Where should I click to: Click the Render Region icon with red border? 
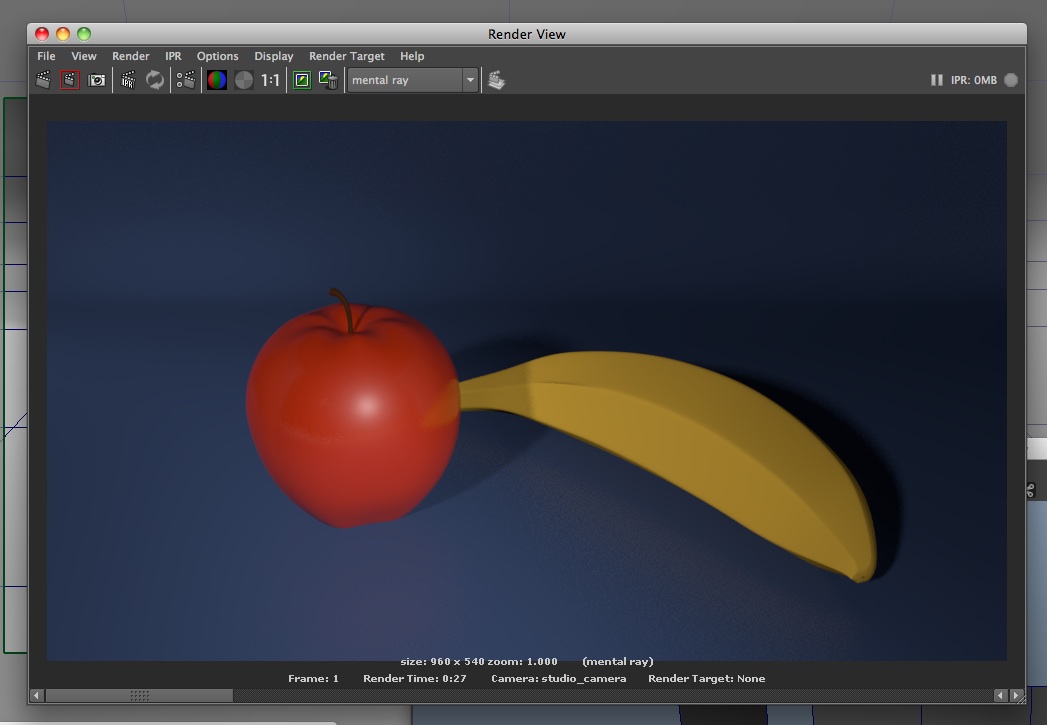[x=70, y=80]
